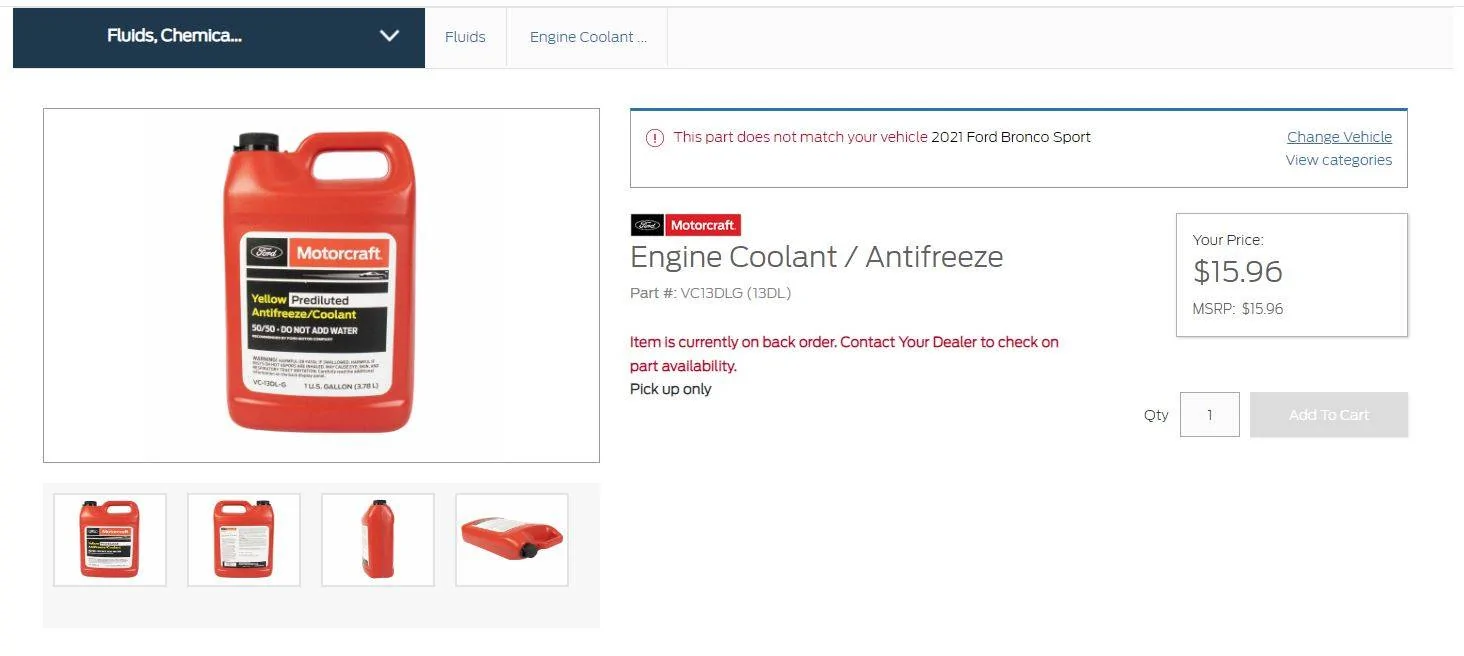Click the red Motorcraft brand badge
This screenshot has width=1464, height=656.
point(703,224)
